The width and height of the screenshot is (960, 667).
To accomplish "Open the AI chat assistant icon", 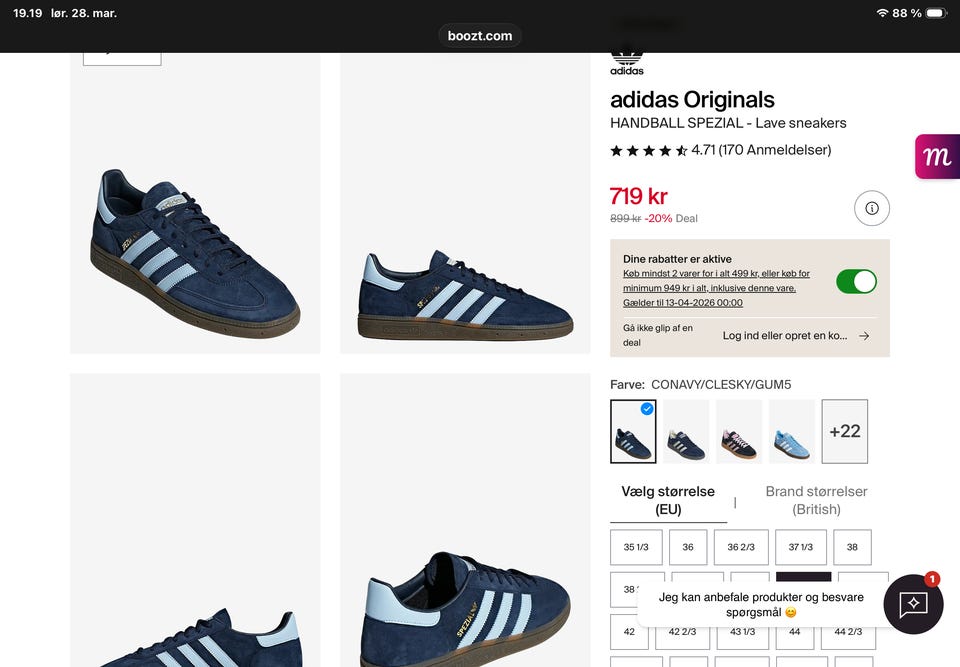I will tap(913, 604).
